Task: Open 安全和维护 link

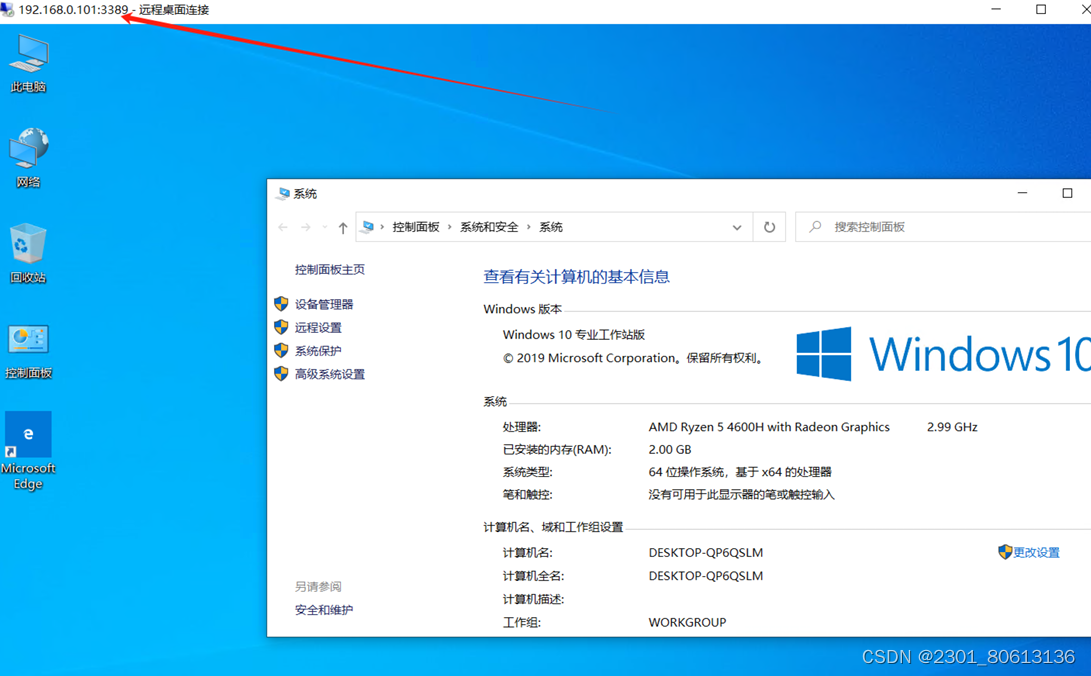Action: point(324,610)
